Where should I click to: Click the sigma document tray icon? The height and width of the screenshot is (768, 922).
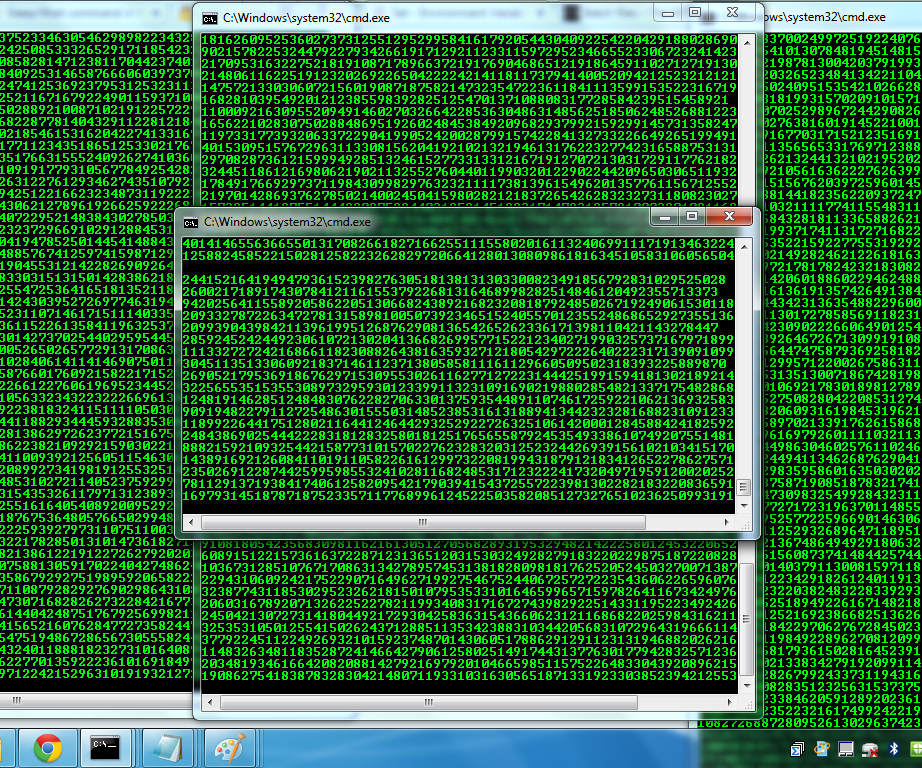pyautogui.click(x=797, y=749)
